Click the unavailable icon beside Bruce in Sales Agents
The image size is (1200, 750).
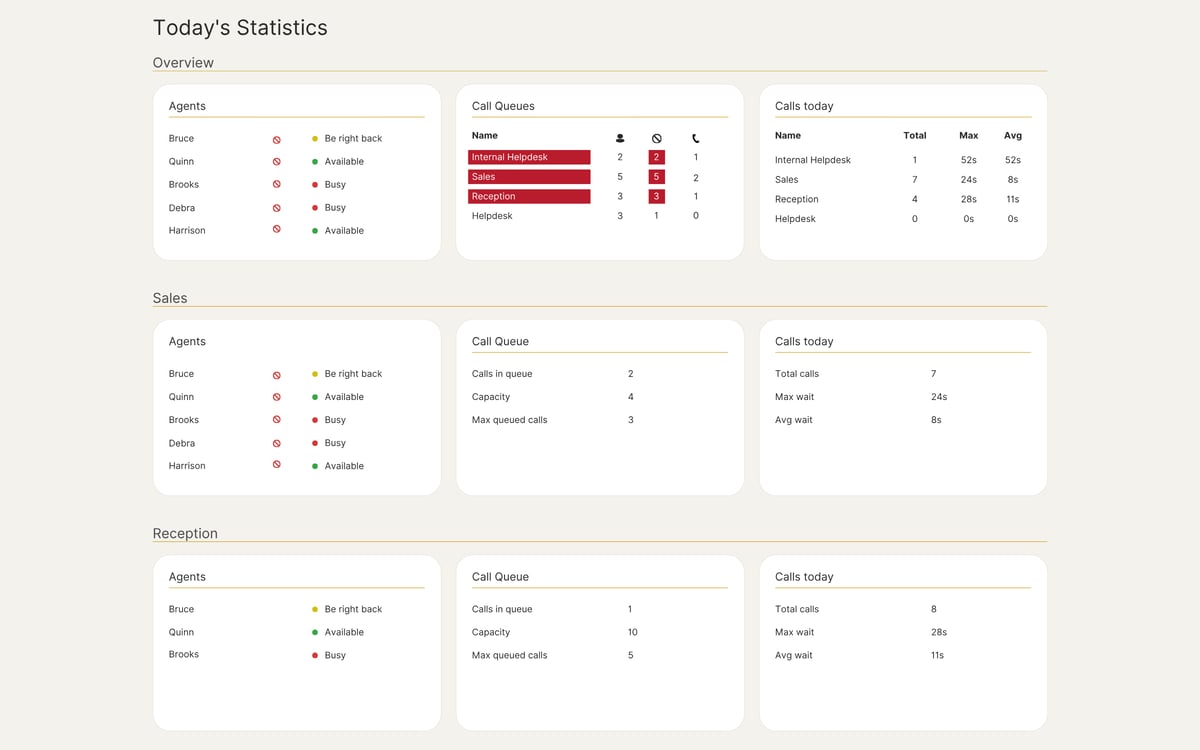[x=277, y=375]
